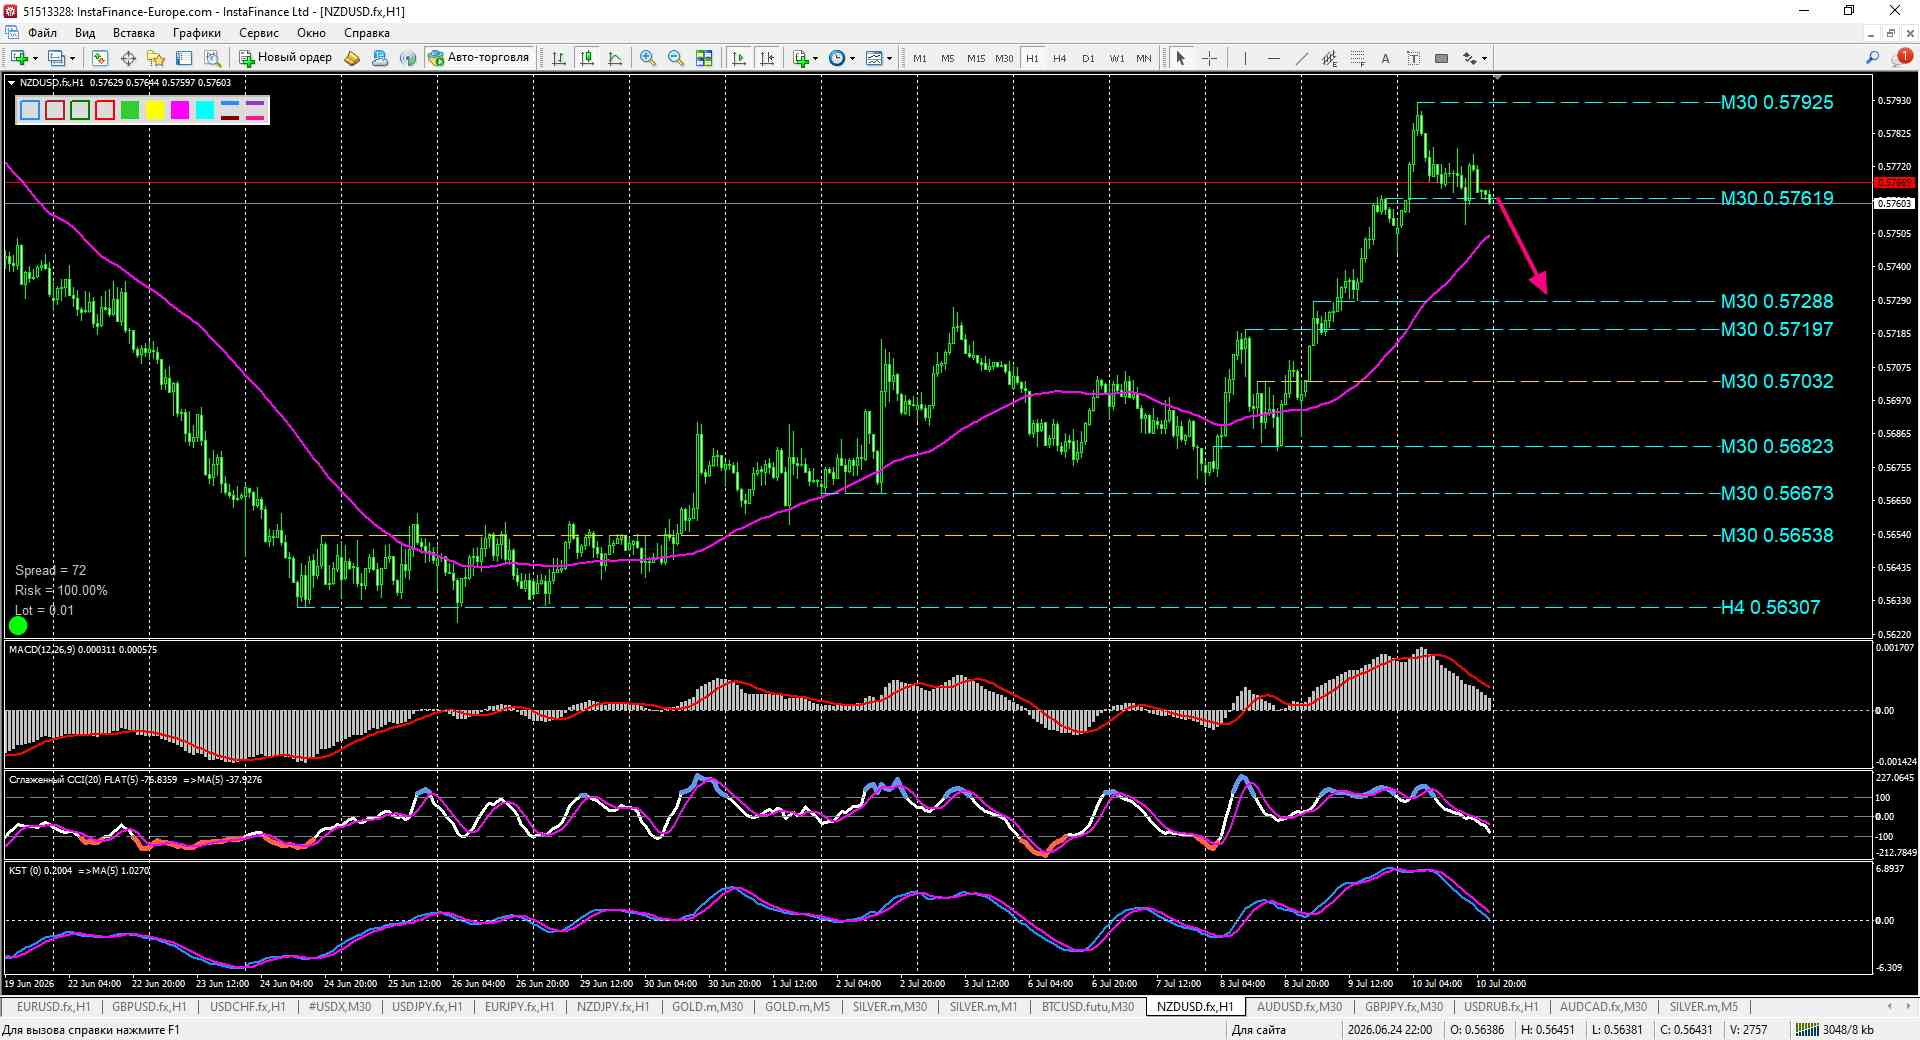Switch to the GOLD.m,M30 chart tab
The height and width of the screenshot is (1040, 1920).
[707, 1007]
